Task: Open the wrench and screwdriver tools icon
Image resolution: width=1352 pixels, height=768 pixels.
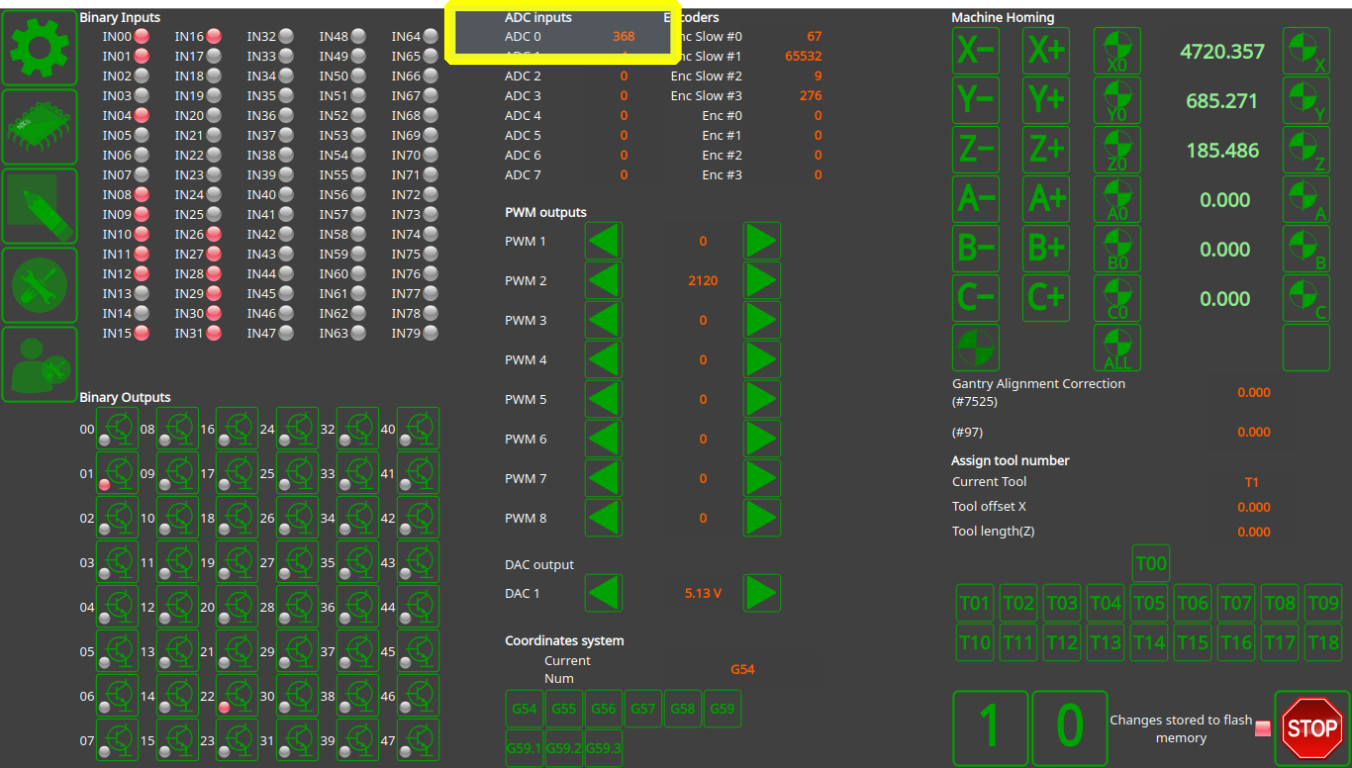Action: tap(40, 285)
